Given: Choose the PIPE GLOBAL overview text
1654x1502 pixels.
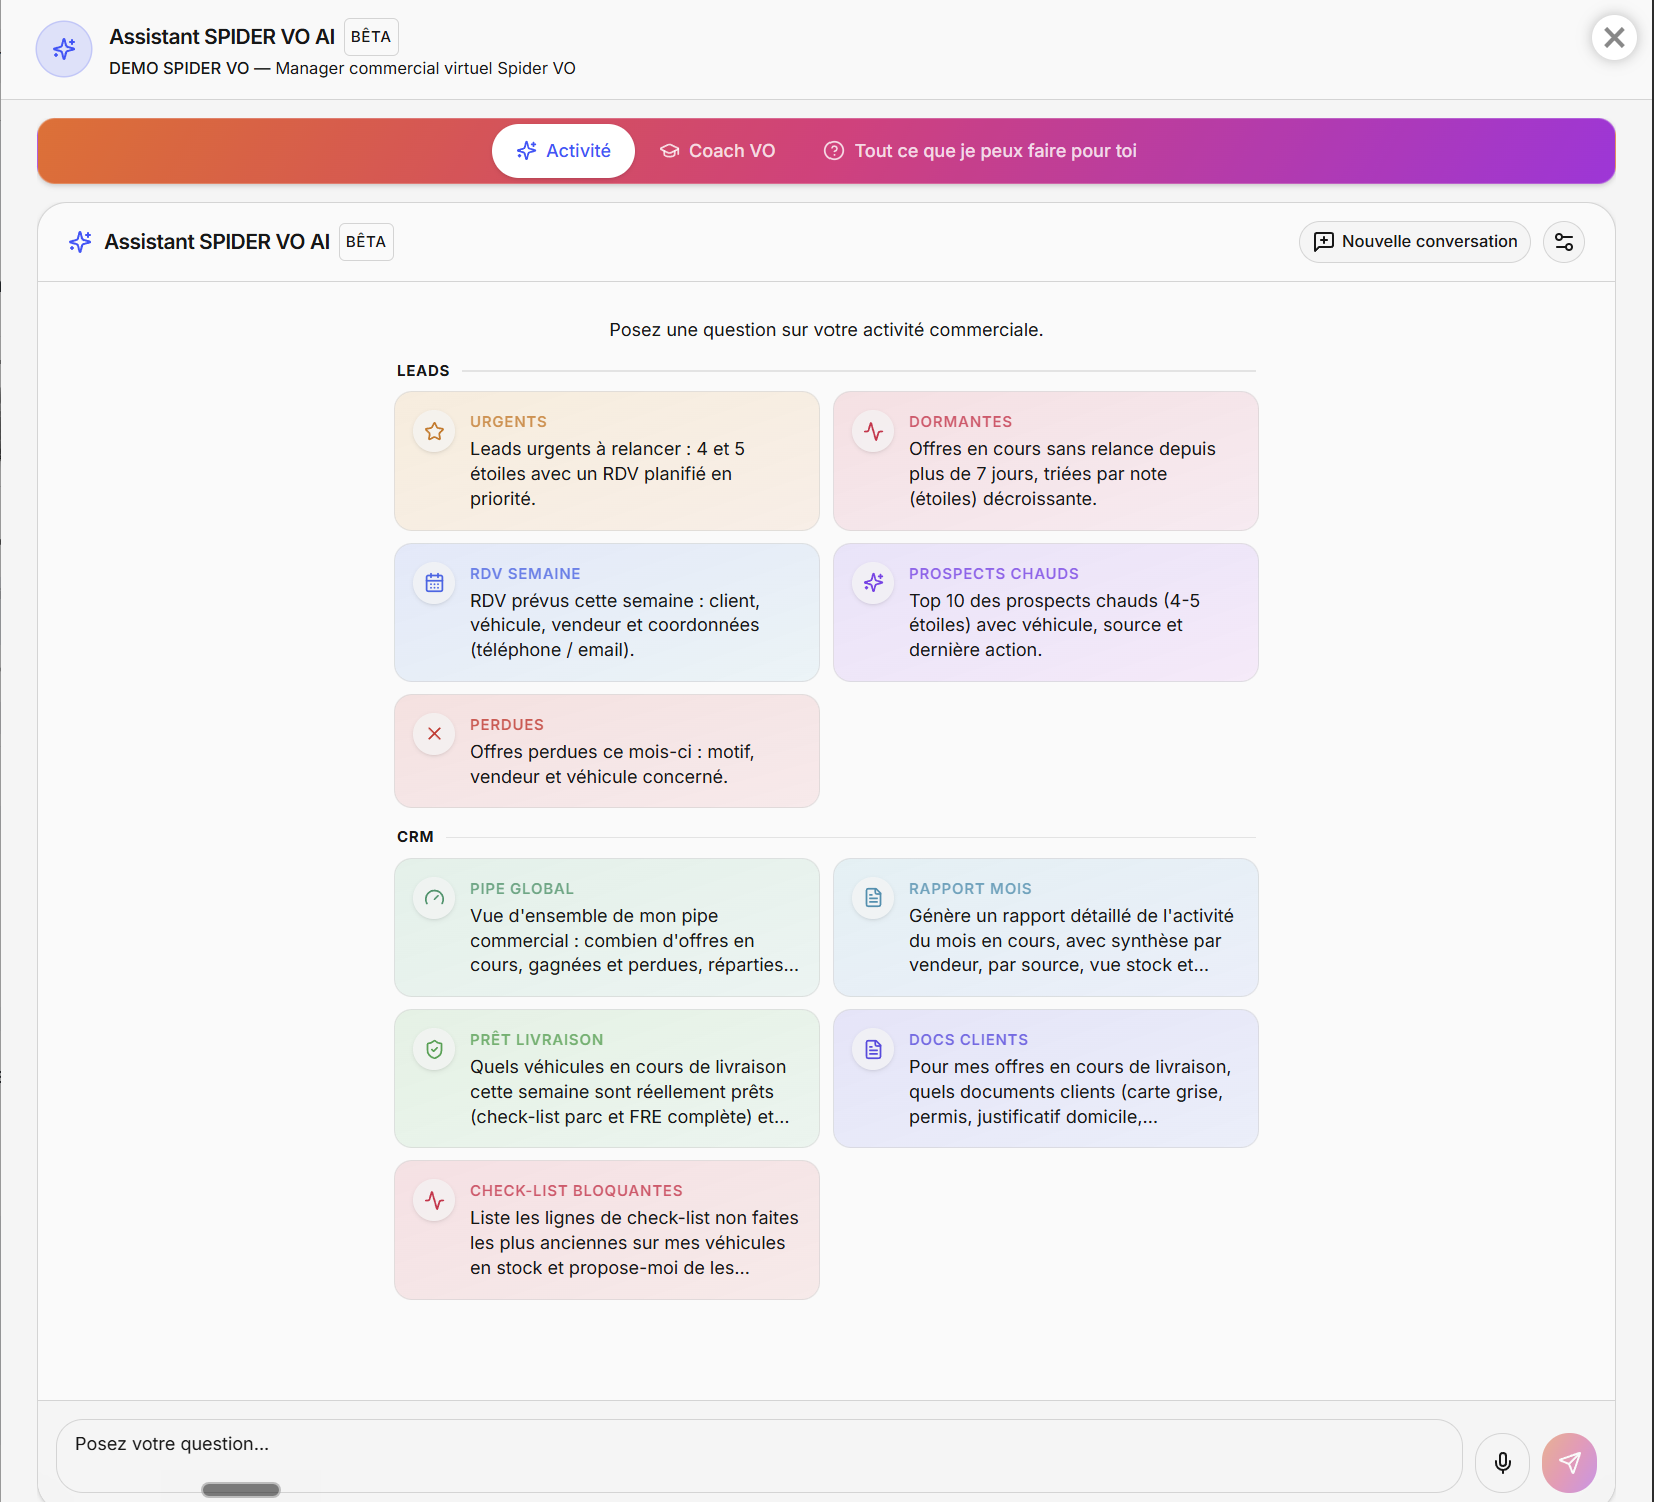Looking at the screenshot, I should (634, 940).
